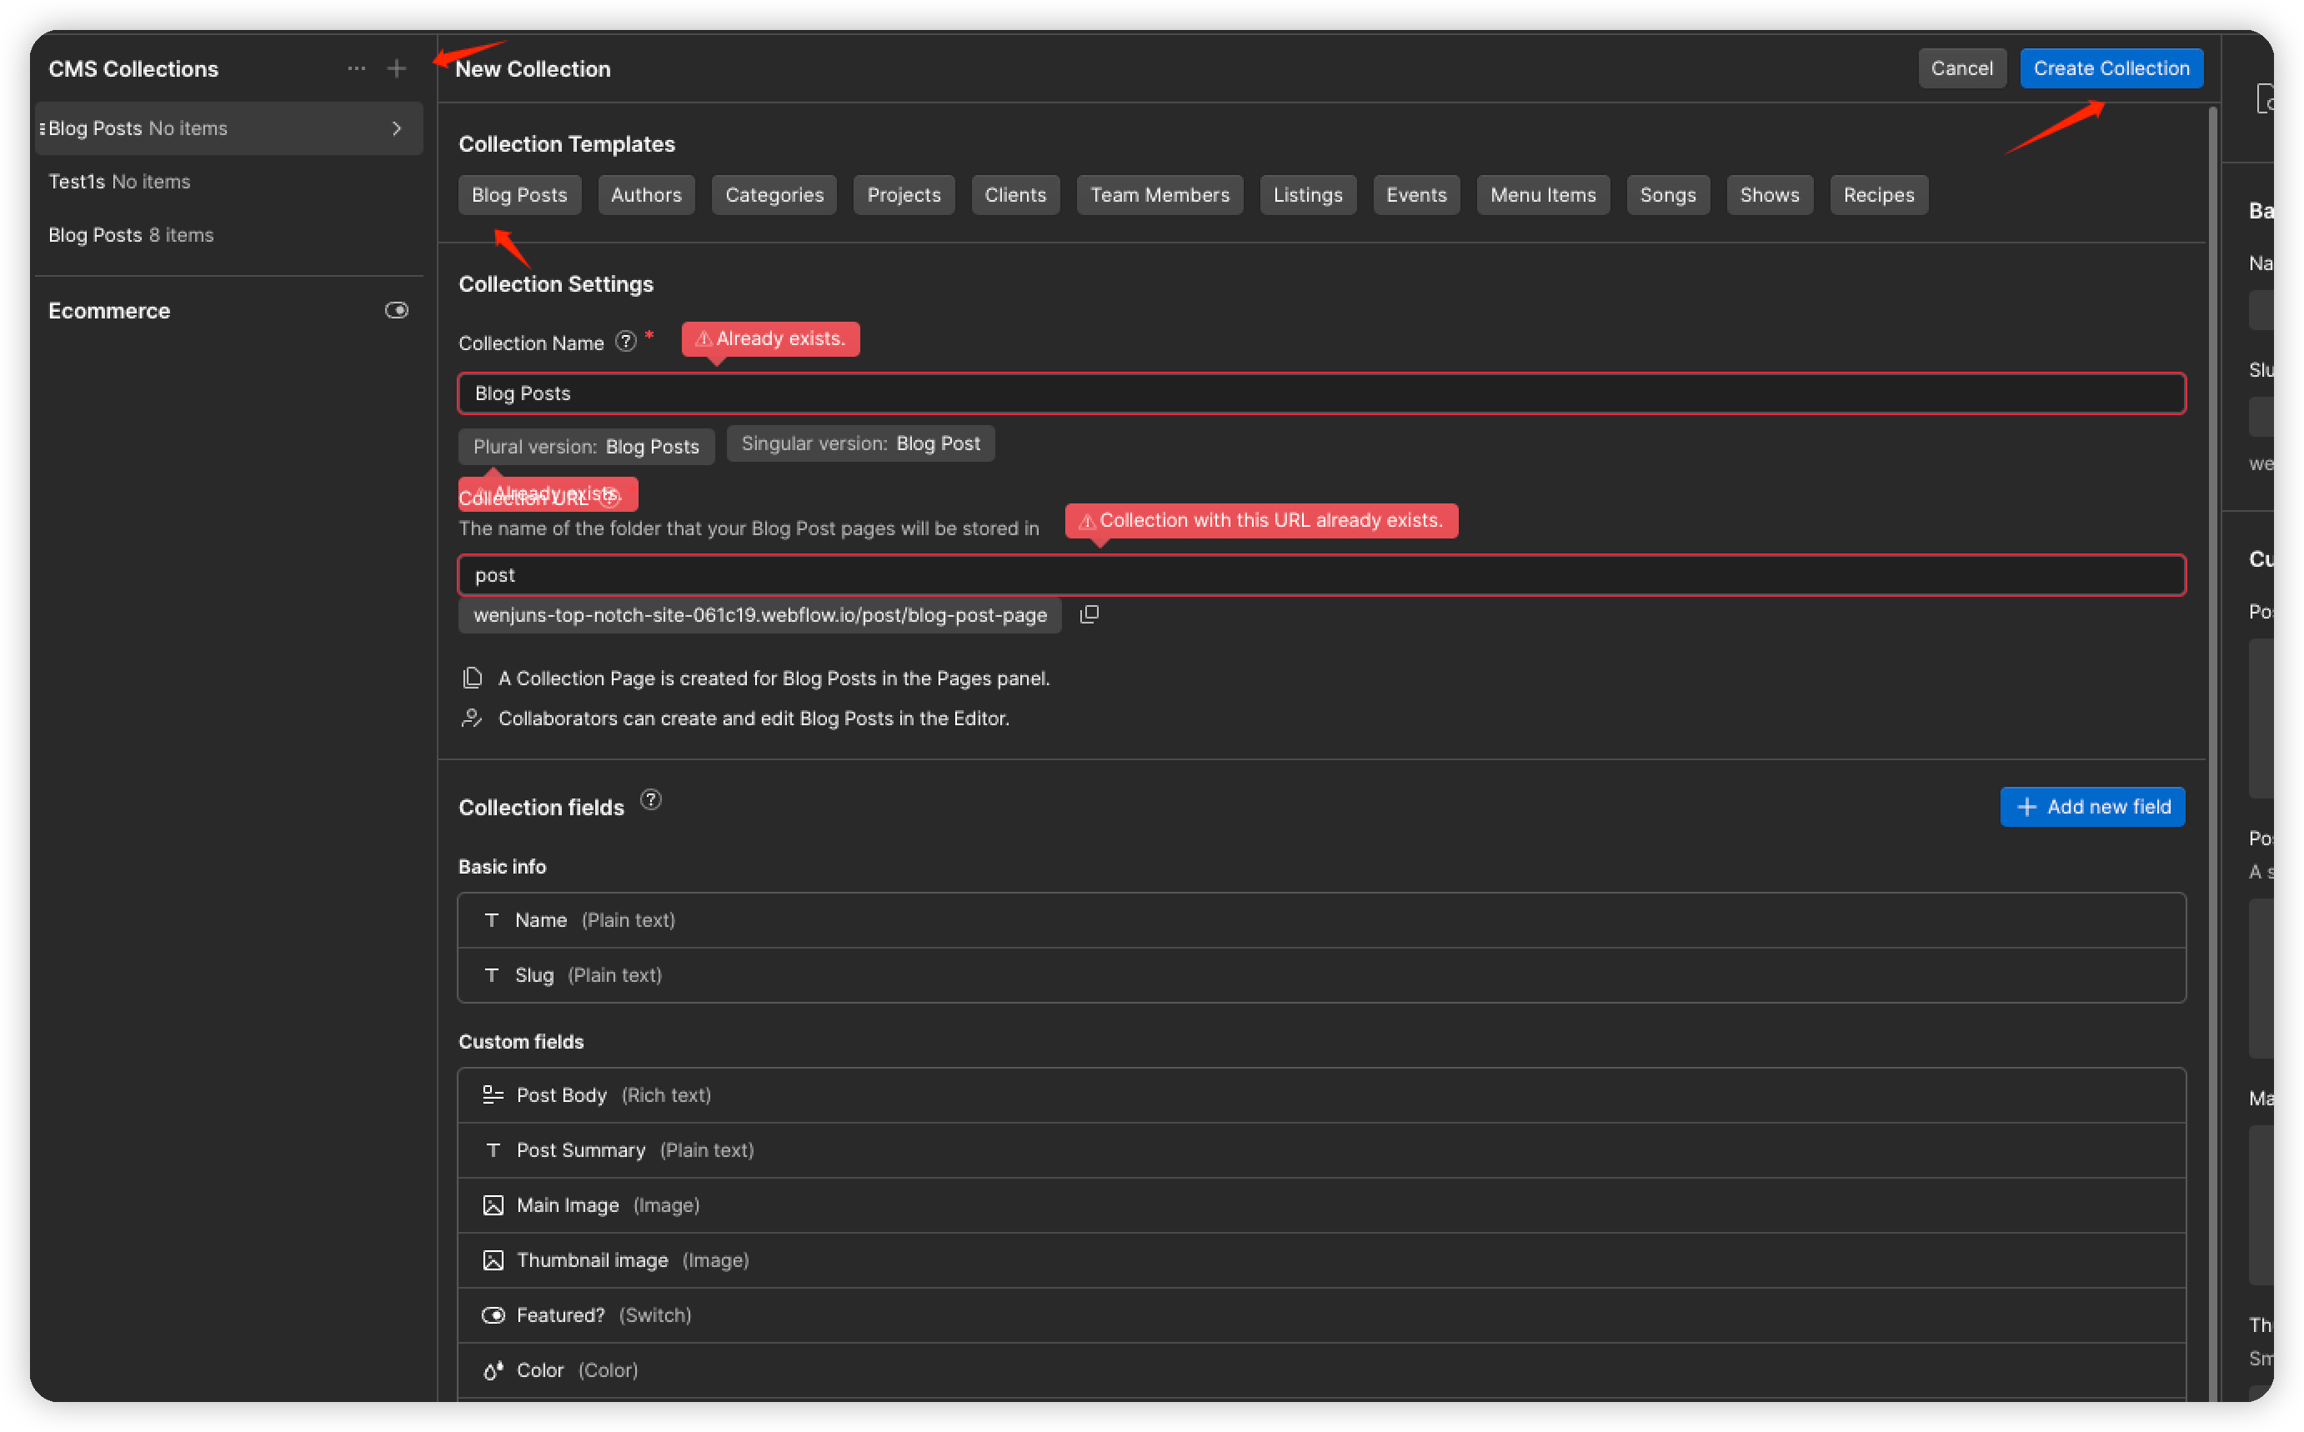Open the Name plain text field
Viewport: 2304px width, 1432px height.
point(1321,920)
